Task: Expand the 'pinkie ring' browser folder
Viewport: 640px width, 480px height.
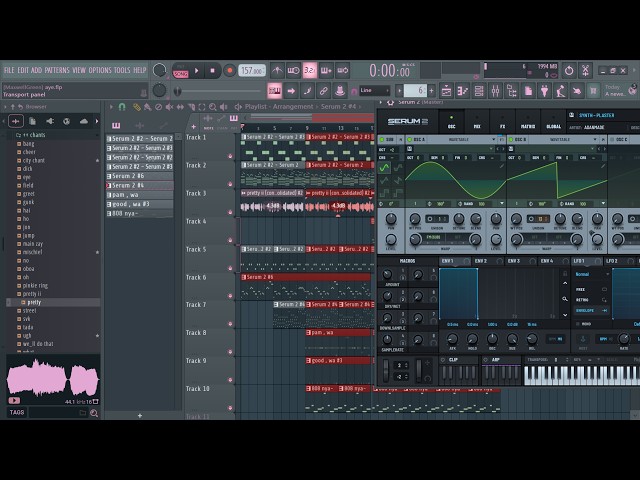Action: (35, 285)
